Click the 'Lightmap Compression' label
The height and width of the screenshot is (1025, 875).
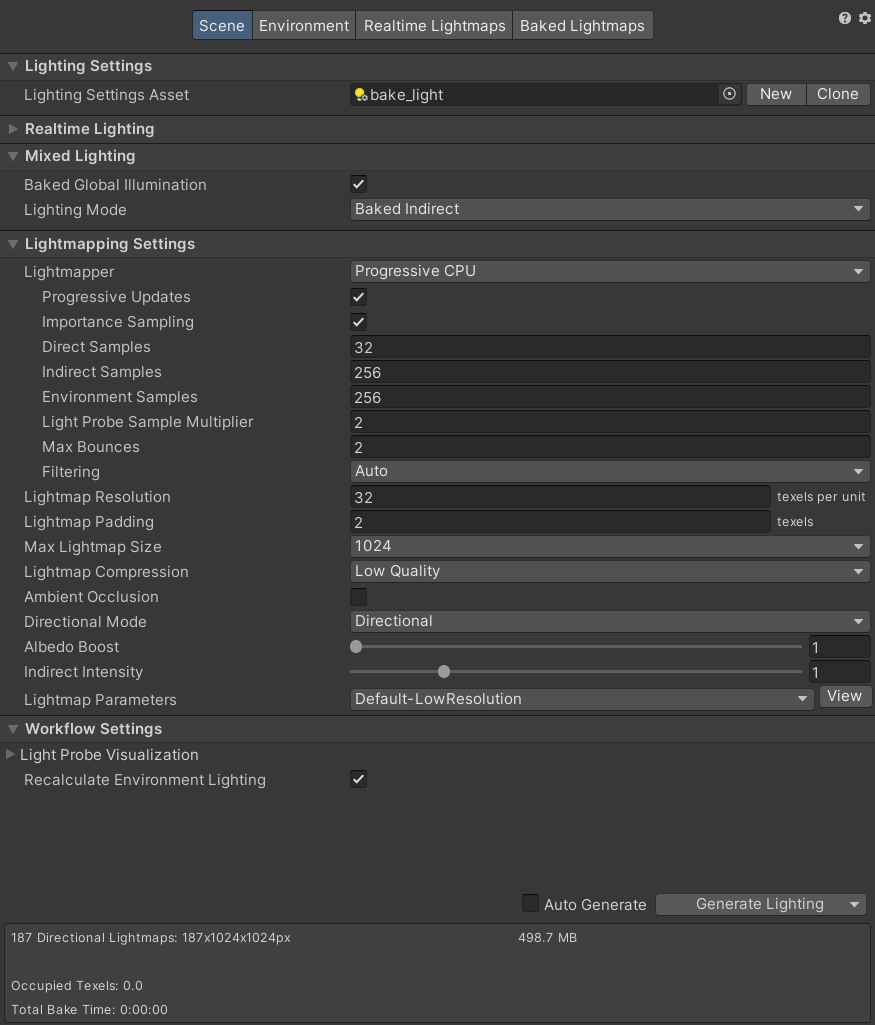(x=107, y=572)
